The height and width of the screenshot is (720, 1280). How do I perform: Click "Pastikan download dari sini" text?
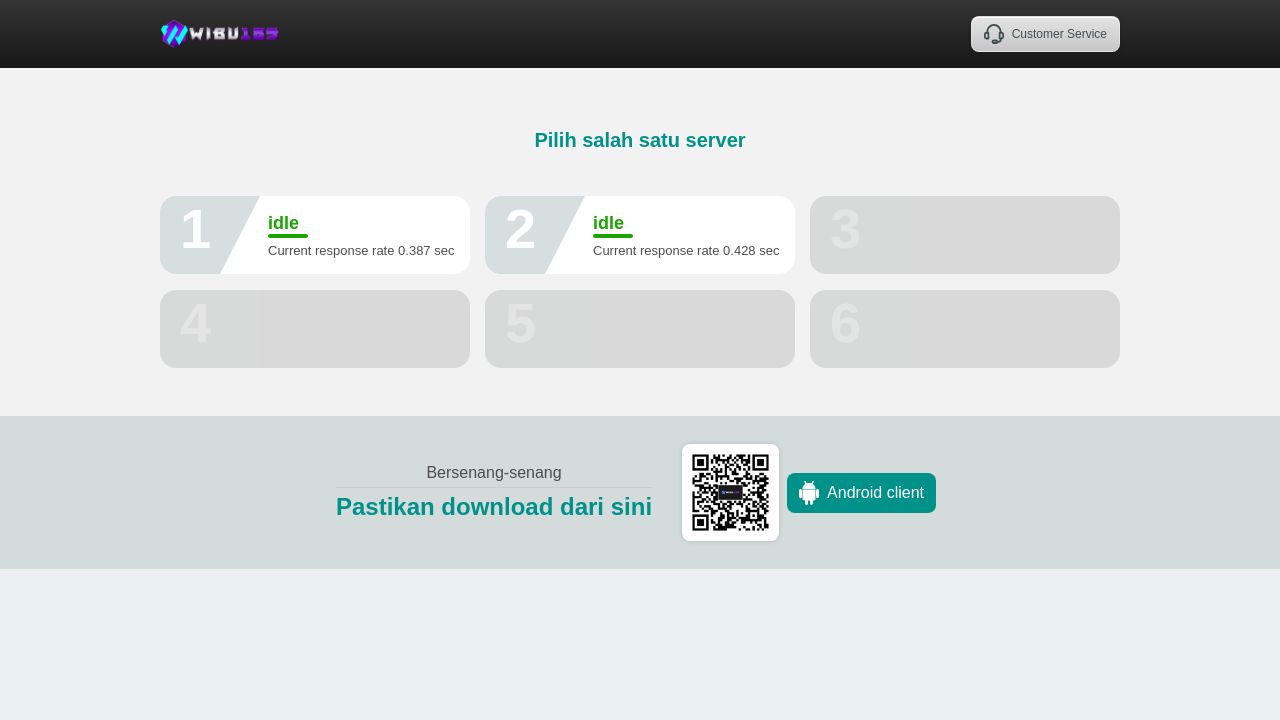click(x=494, y=507)
